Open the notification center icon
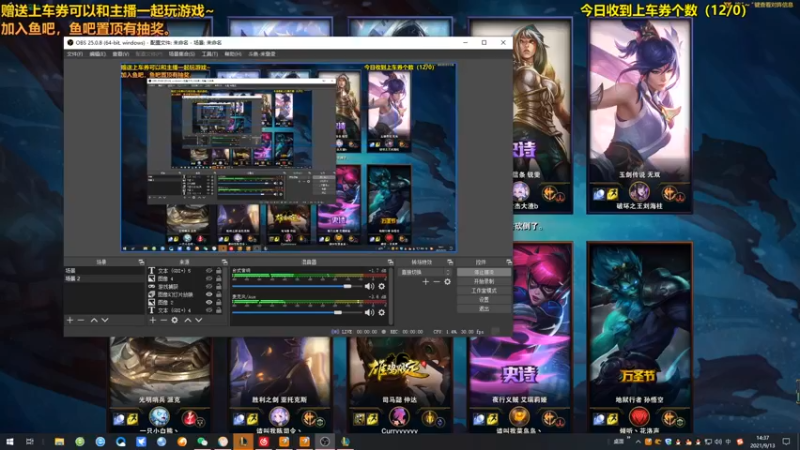This screenshot has width=800, height=450. click(786, 442)
